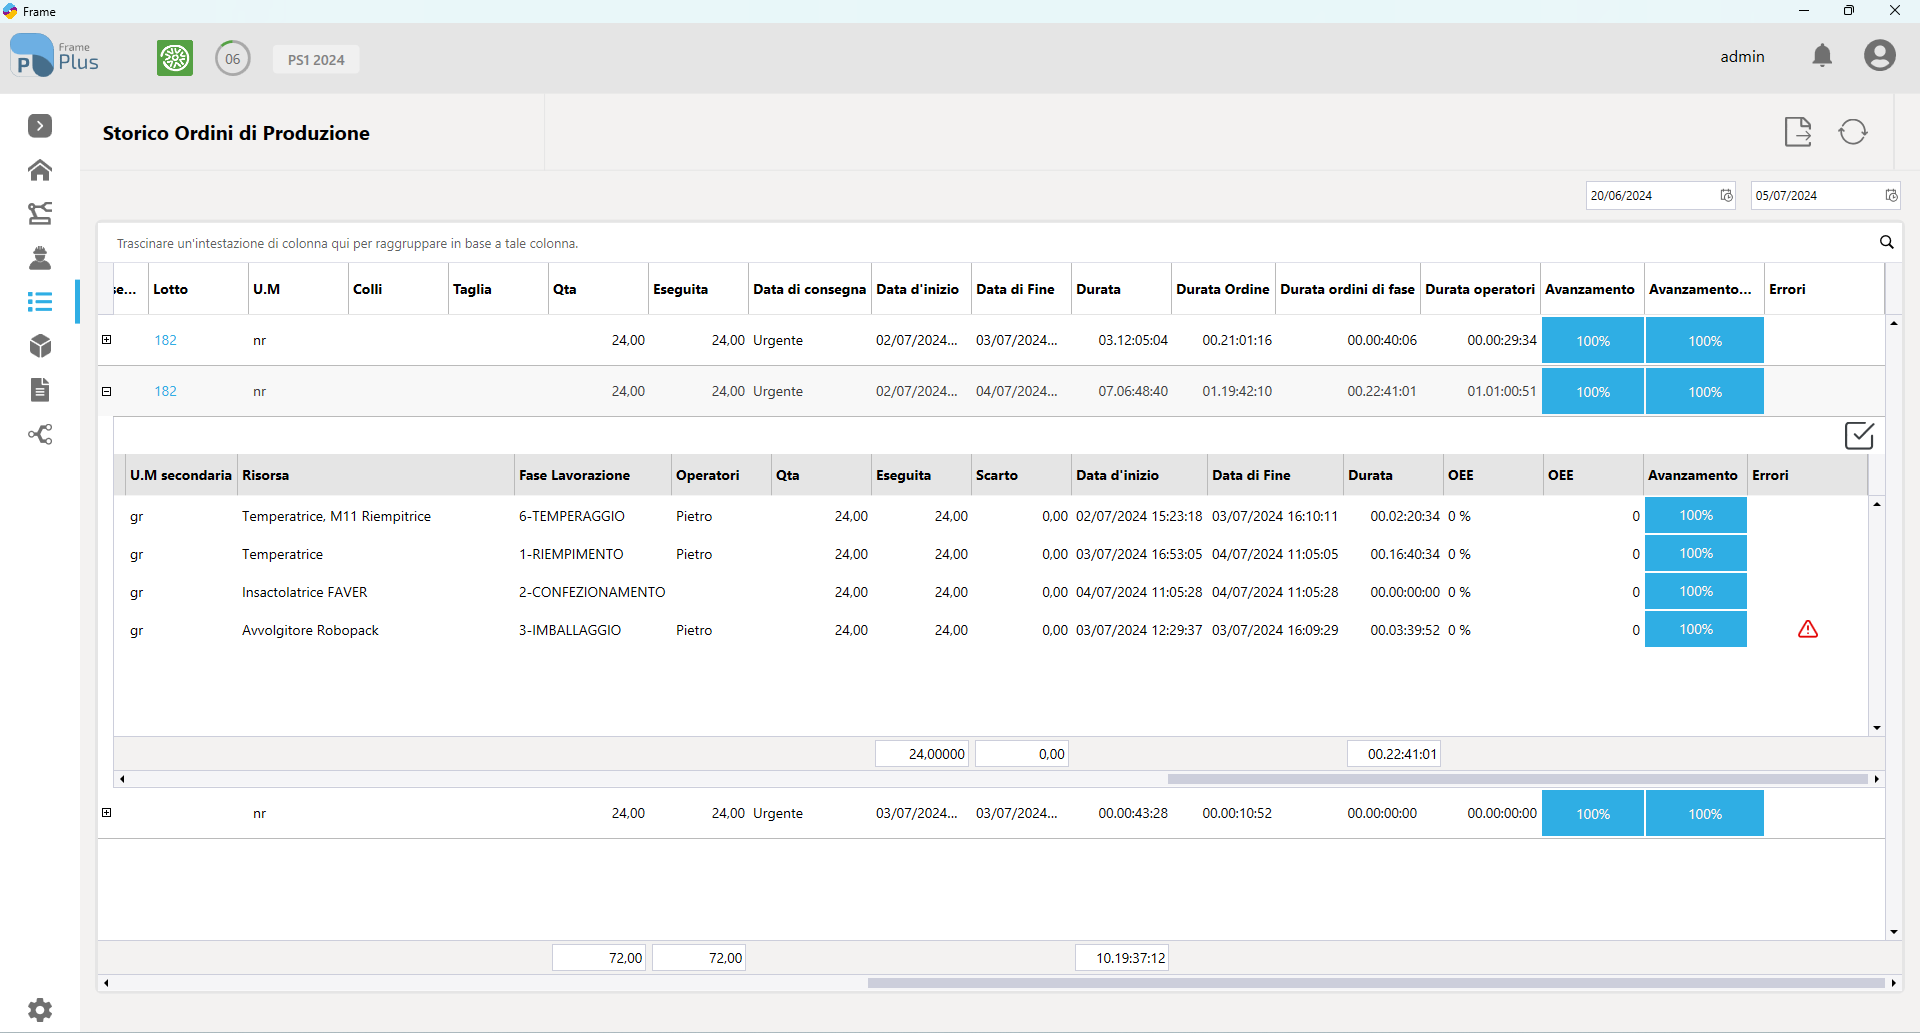
Task: Sort by Risorsa column in detail grid
Action: [375, 475]
